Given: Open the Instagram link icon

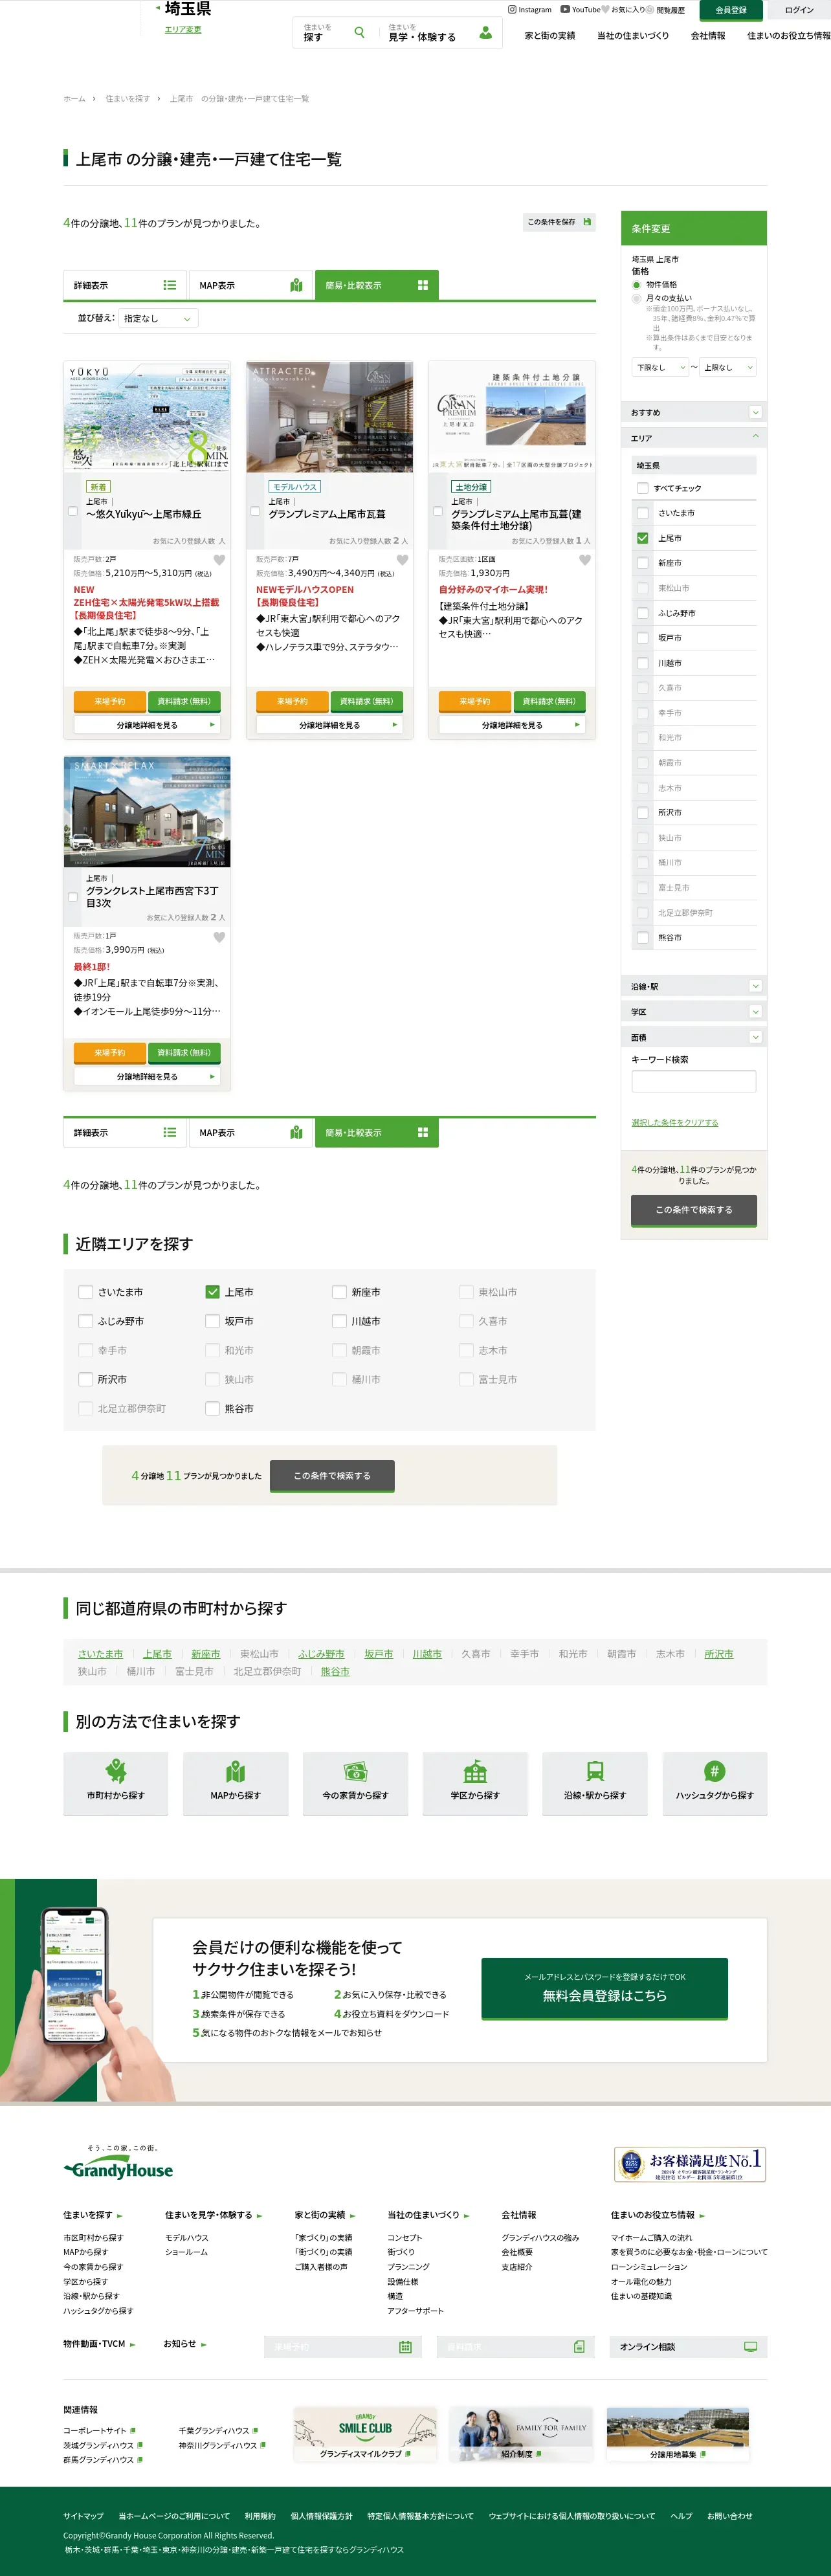Looking at the screenshot, I should coord(512,10).
